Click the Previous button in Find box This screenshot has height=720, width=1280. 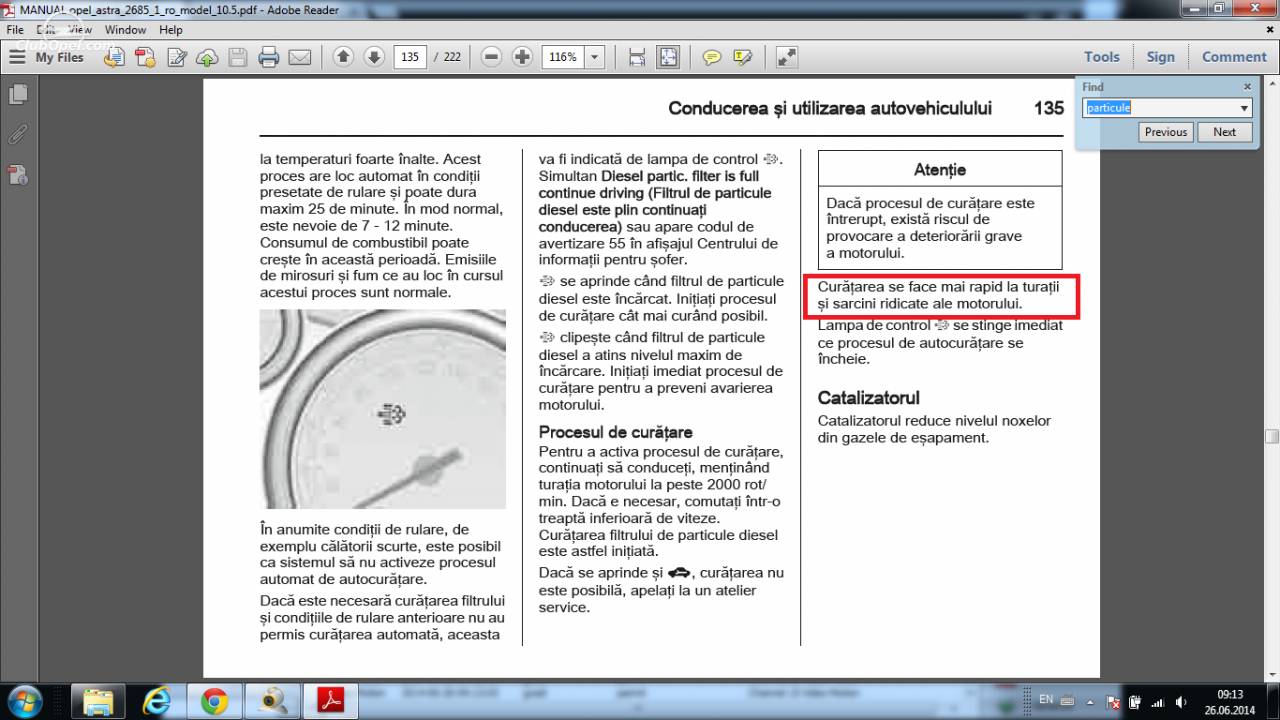1166,132
